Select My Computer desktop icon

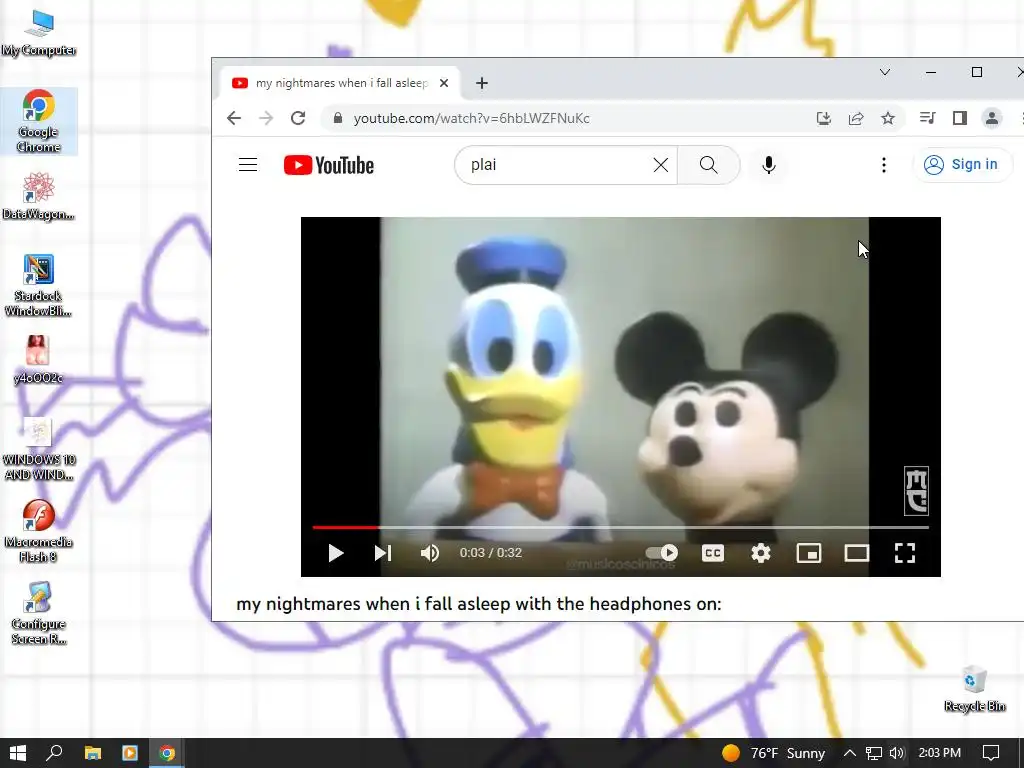point(39,33)
